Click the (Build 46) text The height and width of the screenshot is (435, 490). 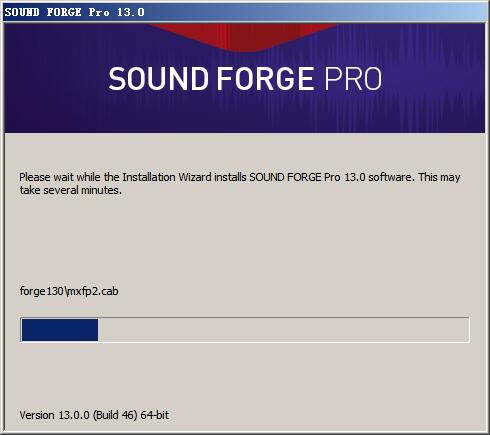click(x=115, y=415)
